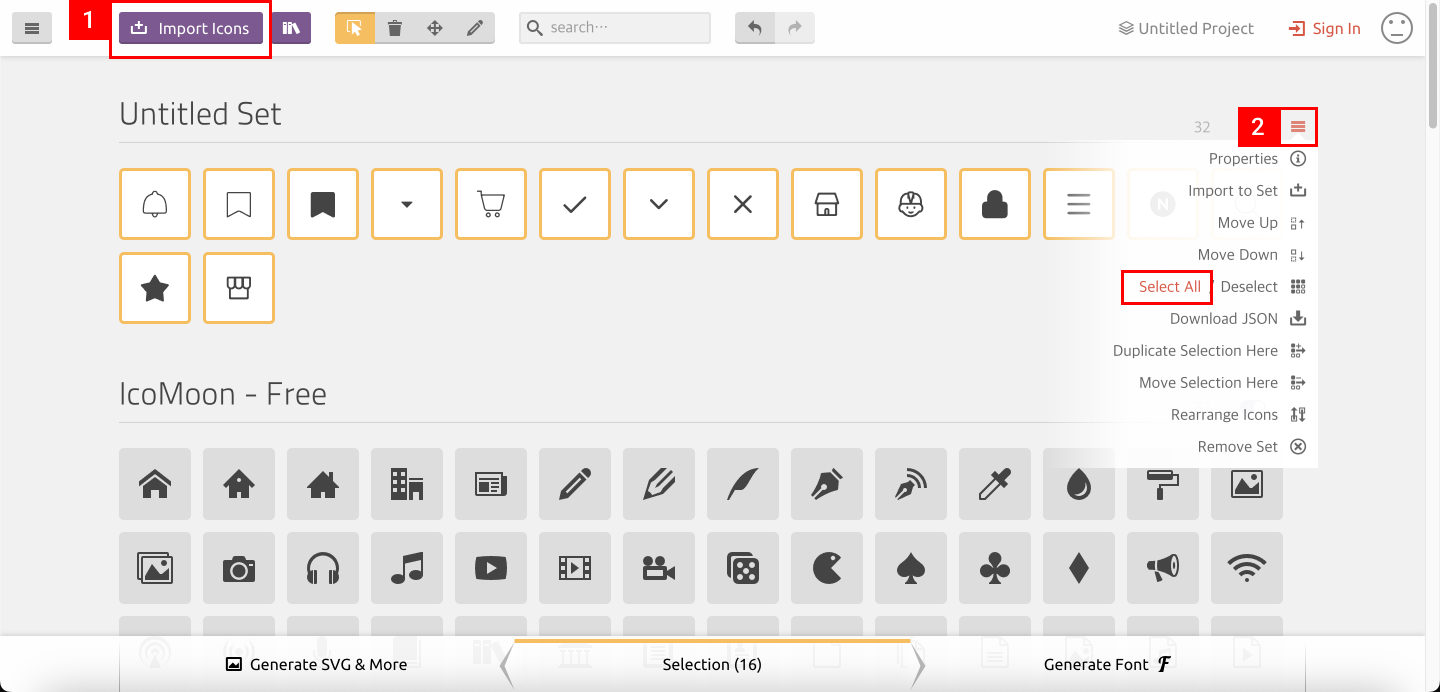1440x692 pixels.
Task: Select the camera icon
Action: pyautogui.click(x=239, y=568)
